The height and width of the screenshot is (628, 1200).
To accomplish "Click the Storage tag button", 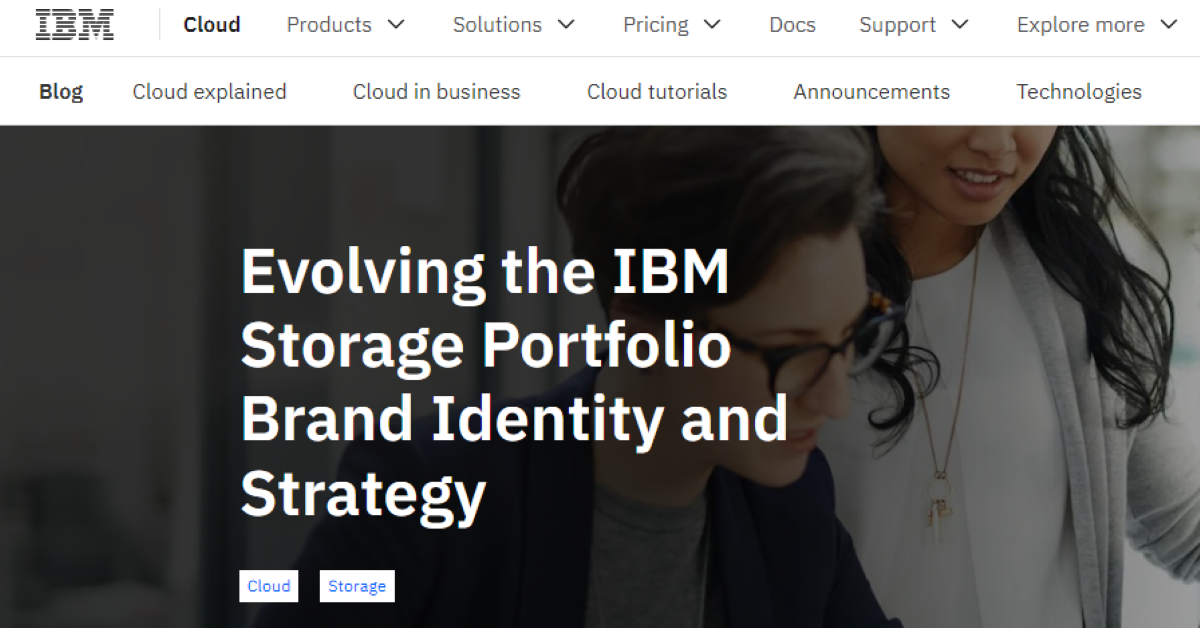I will (x=357, y=586).
